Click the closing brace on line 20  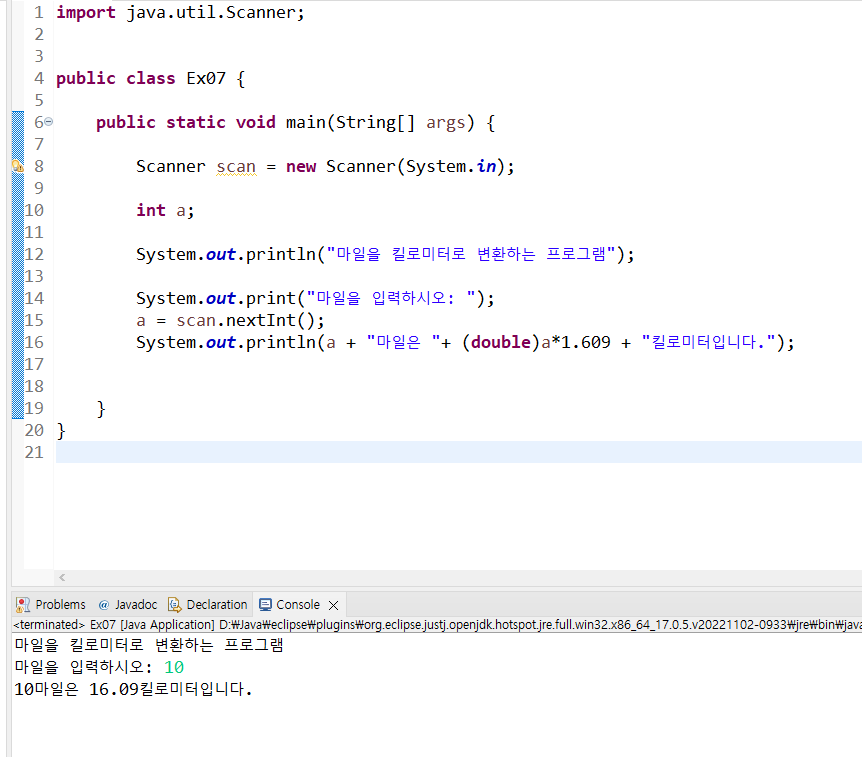[x=61, y=430]
